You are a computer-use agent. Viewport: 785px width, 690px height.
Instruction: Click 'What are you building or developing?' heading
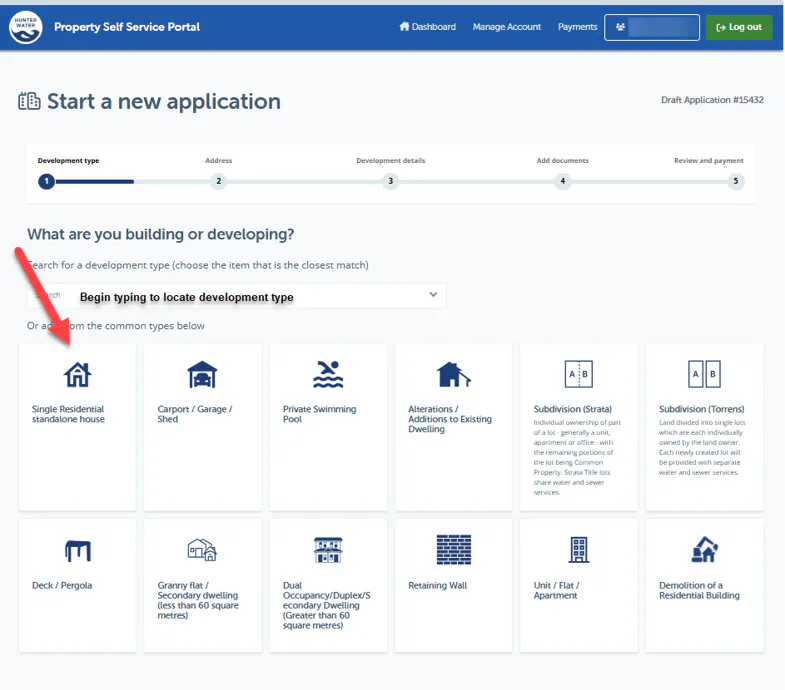pyautogui.click(x=161, y=234)
